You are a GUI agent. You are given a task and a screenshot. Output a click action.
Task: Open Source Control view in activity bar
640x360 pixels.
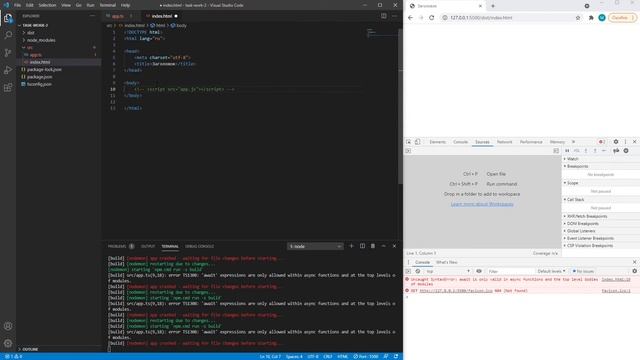point(8,53)
